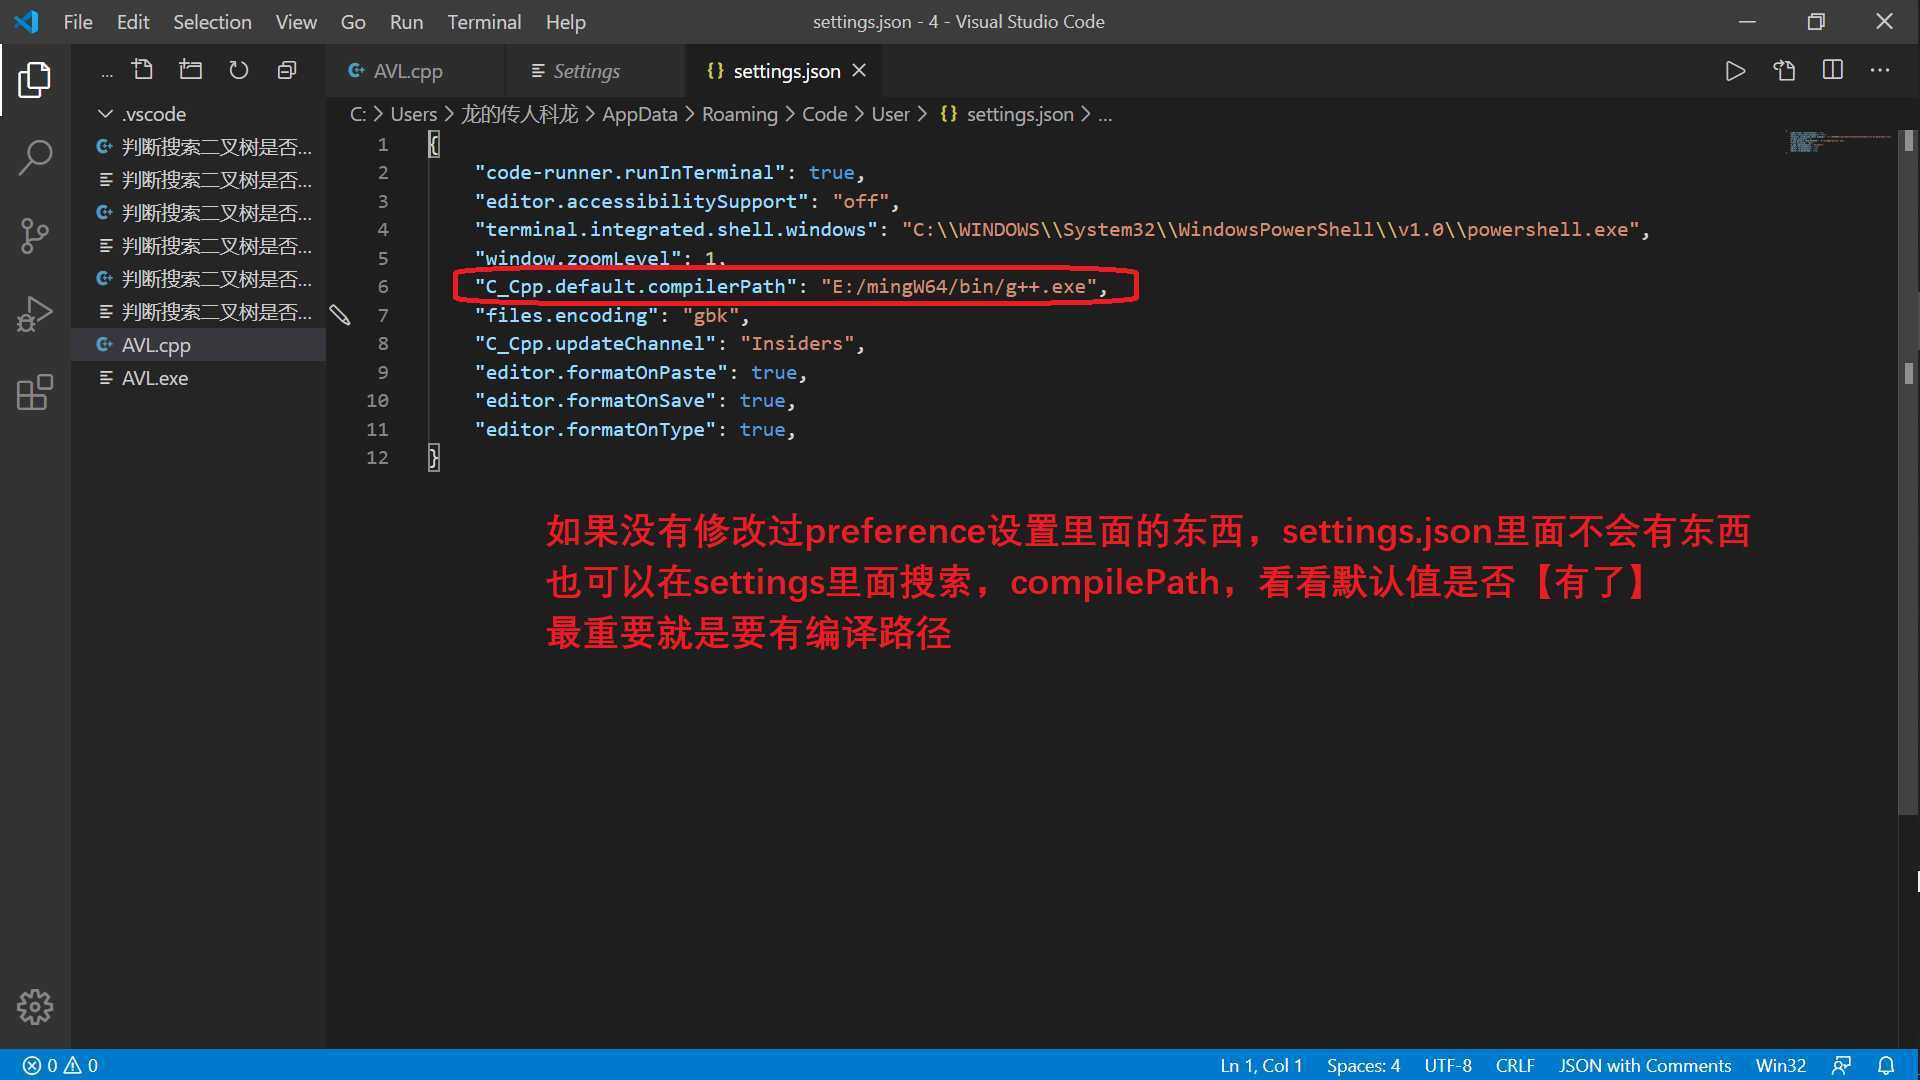Open the File menu
This screenshot has width=1920, height=1080.
pos(78,22)
